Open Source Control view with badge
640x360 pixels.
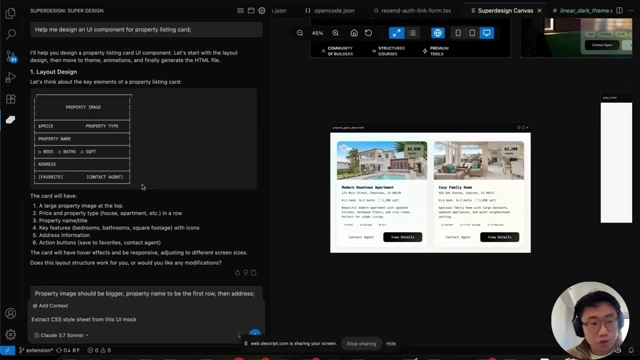[11, 56]
